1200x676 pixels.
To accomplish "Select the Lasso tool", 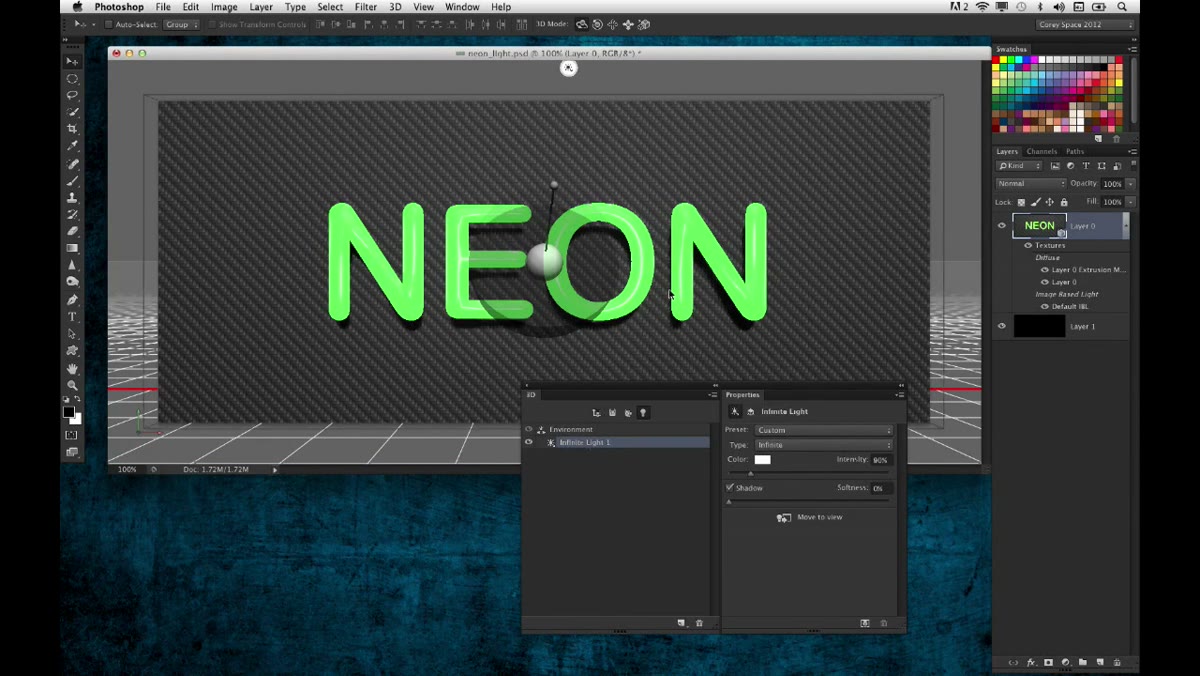I will click(x=72, y=95).
